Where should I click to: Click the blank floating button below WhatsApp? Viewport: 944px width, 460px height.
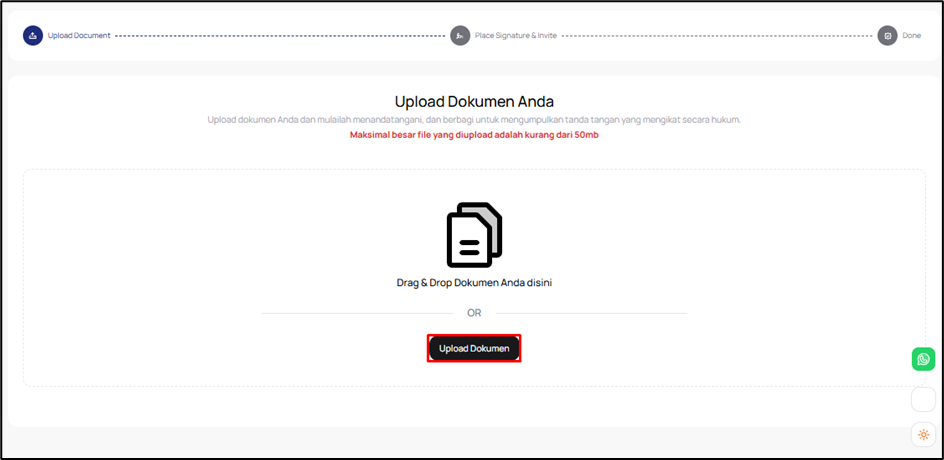(x=923, y=399)
